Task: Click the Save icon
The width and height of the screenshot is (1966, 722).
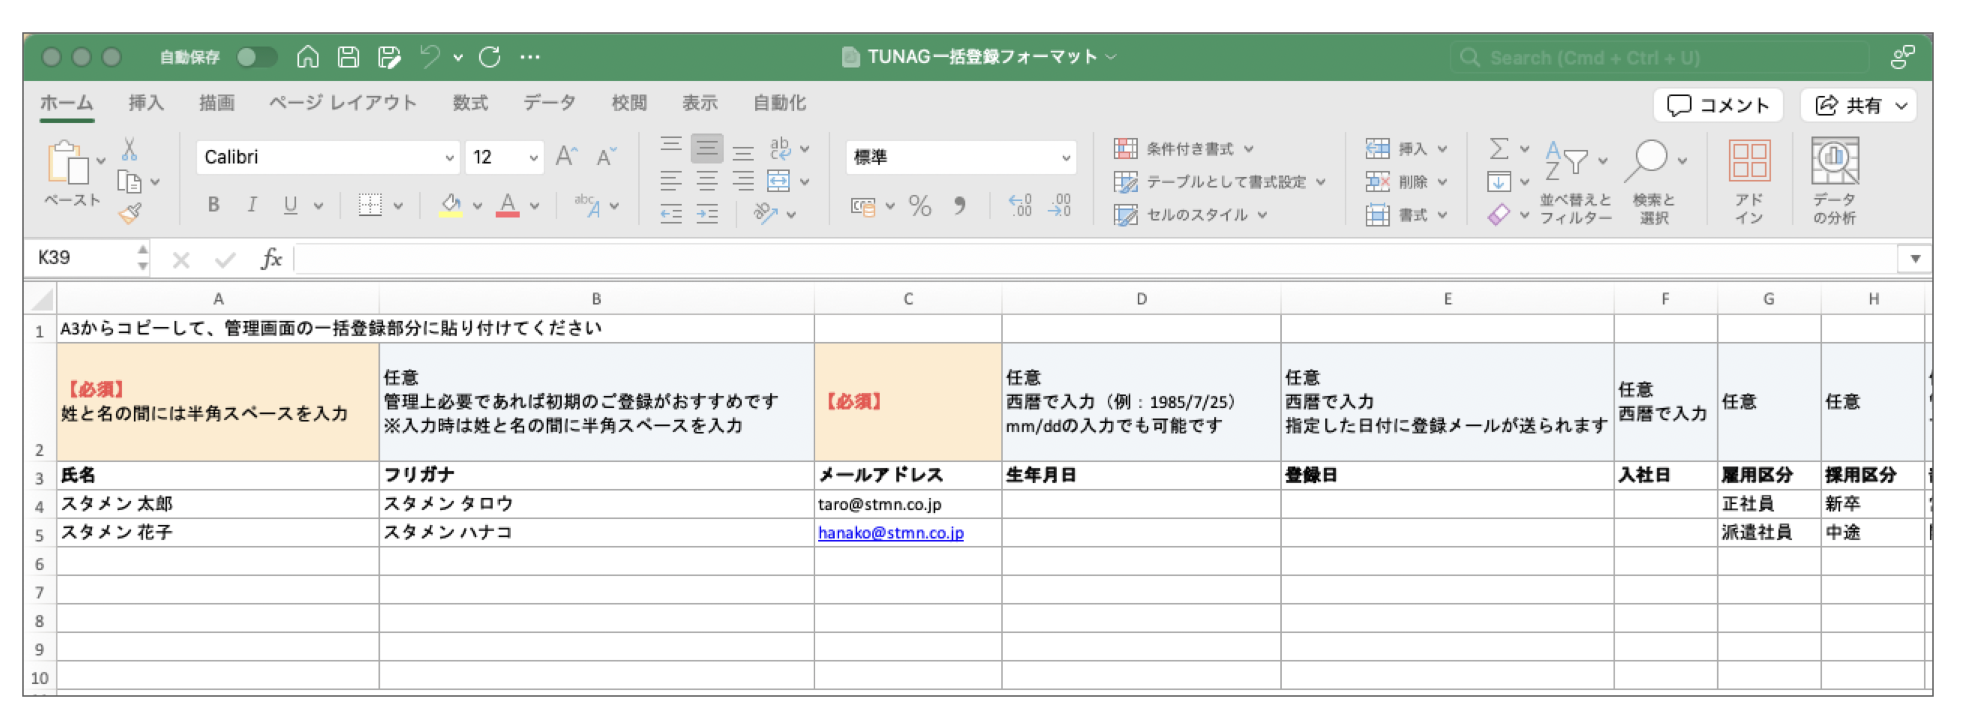Action: pos(348,57)
